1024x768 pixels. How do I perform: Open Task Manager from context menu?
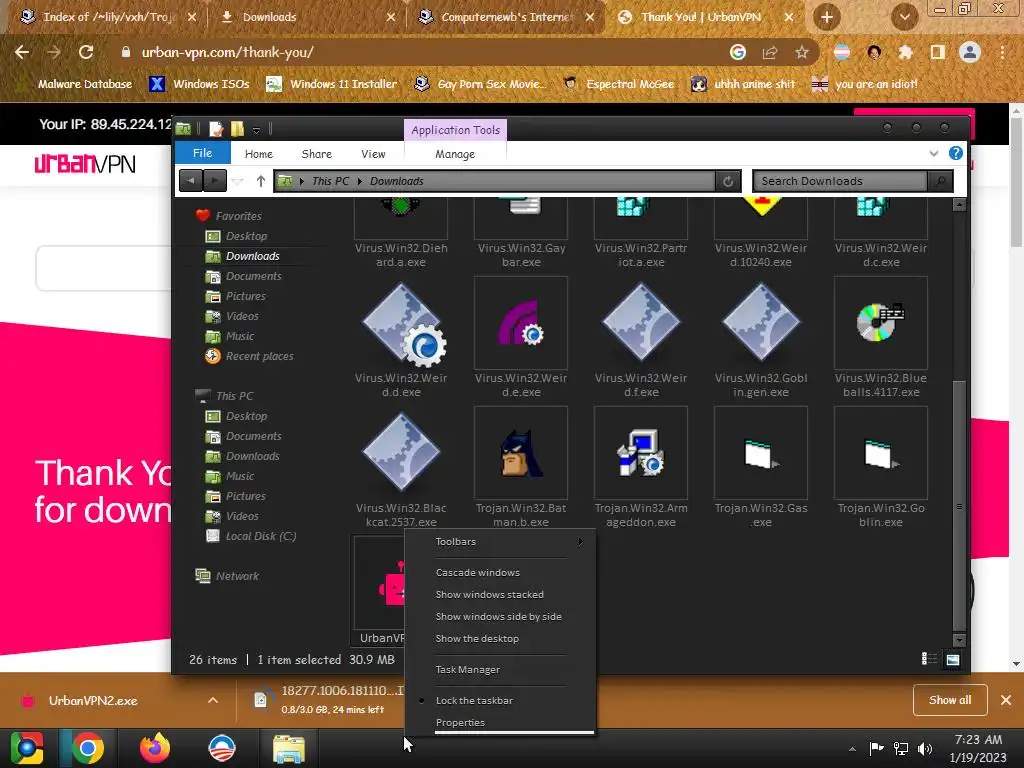click(468, 669)
